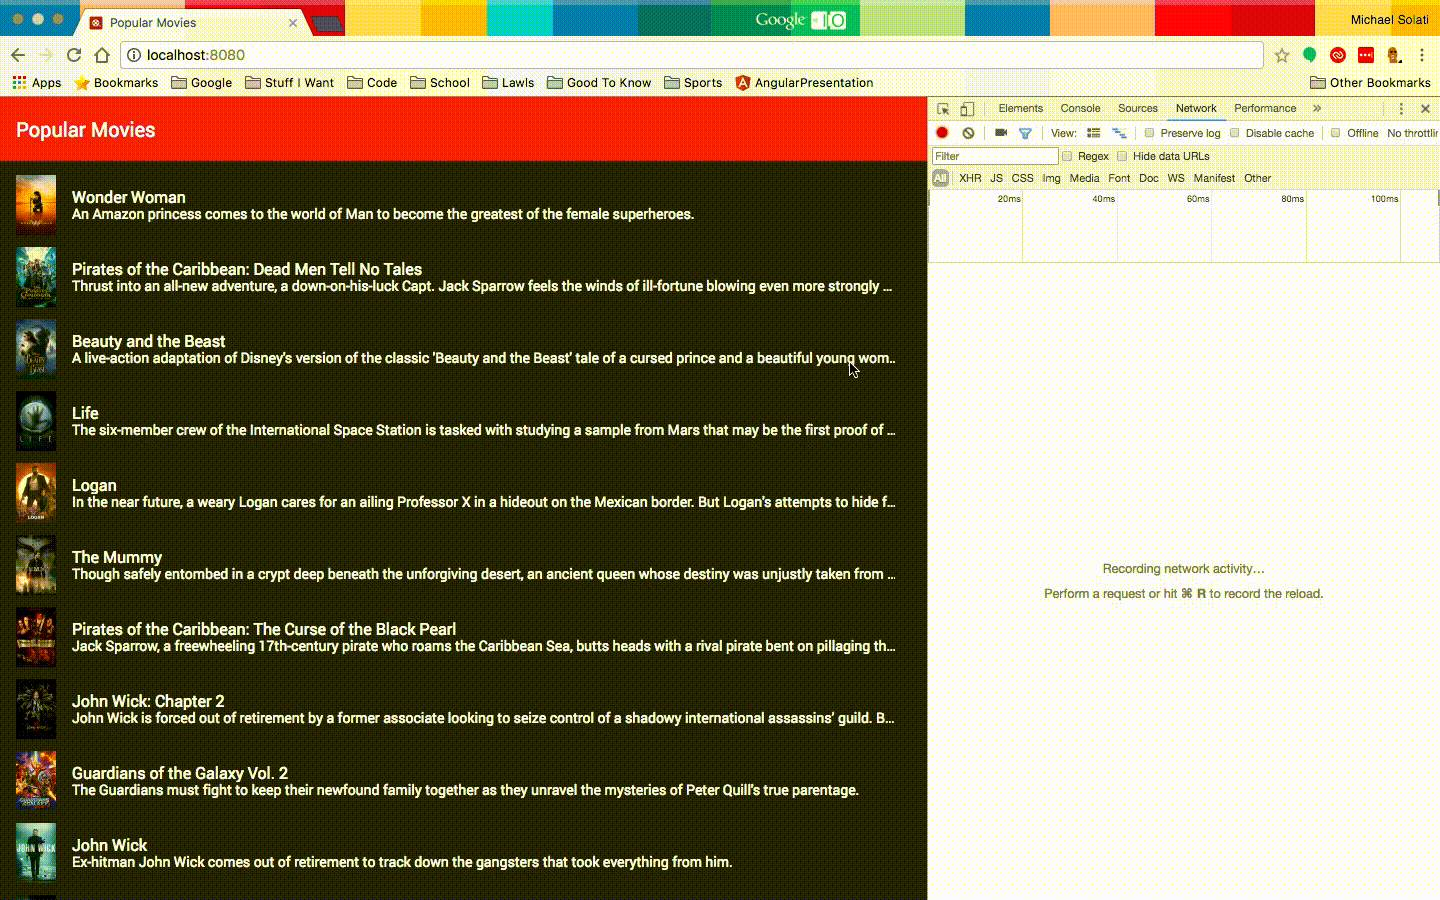Open the Other Bookmarks folder
1440x900 pixels.
[1370, 83]
